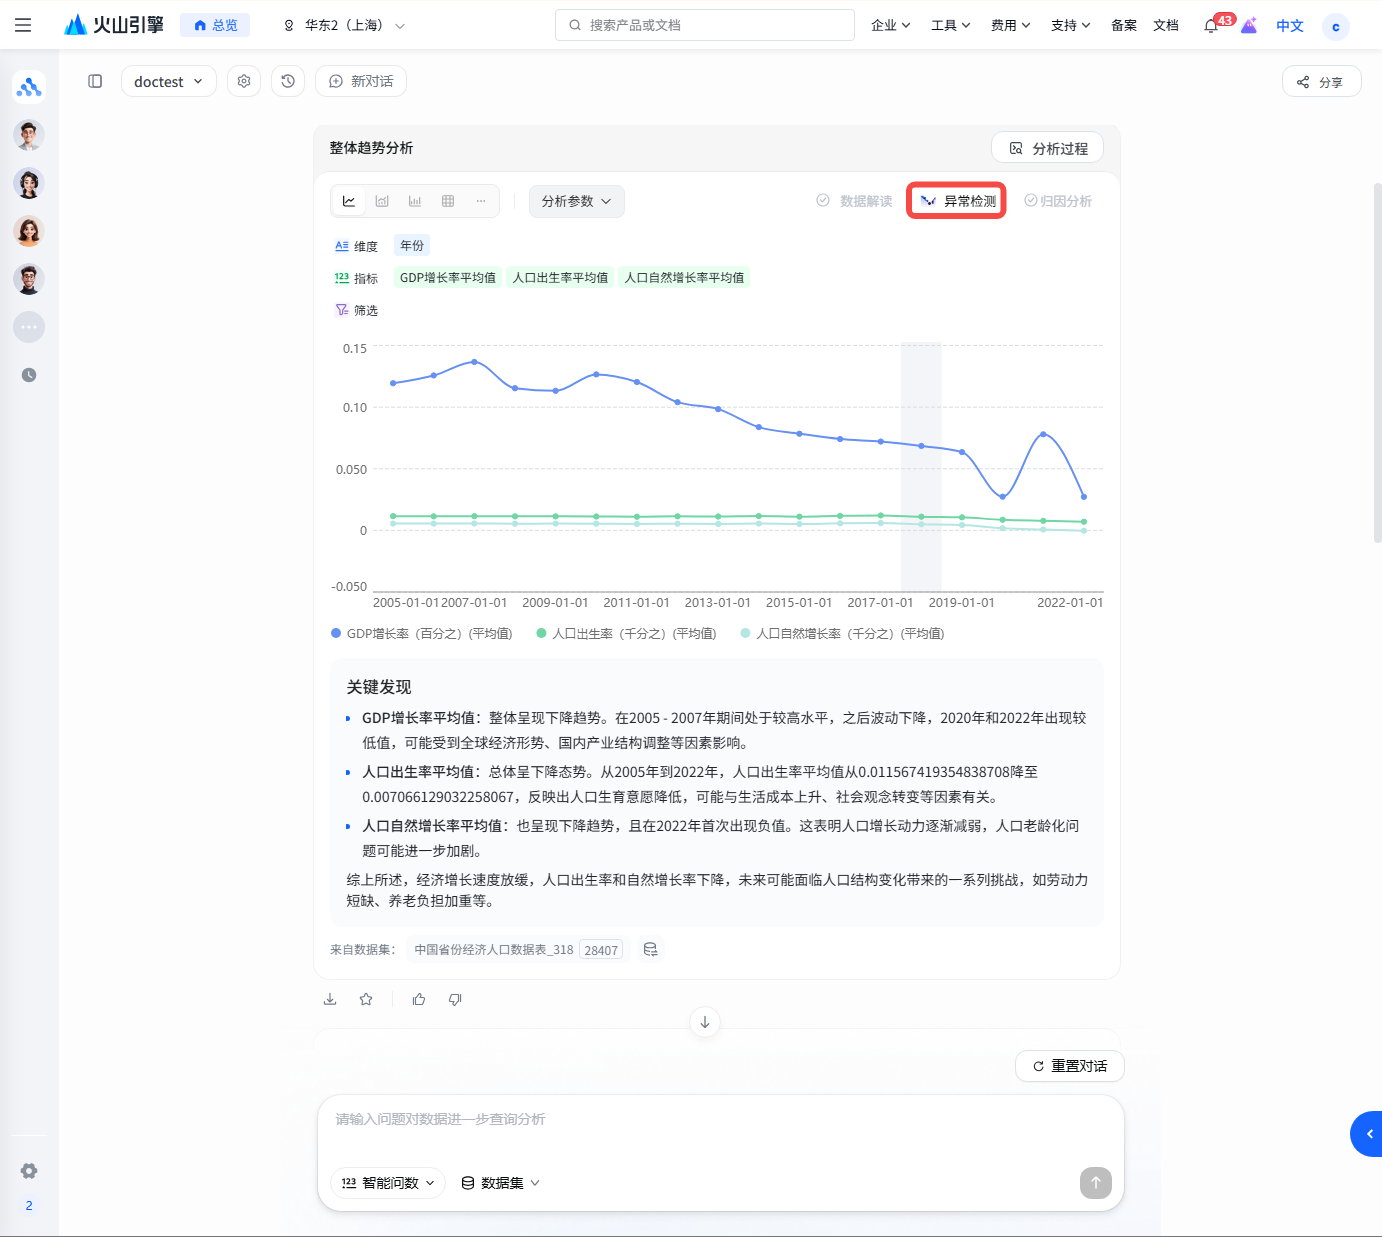The width and height of the screenshot is (1382, 1237).
Task: Open the 智能问数 mode dropdown
Action: [388, 1182]
